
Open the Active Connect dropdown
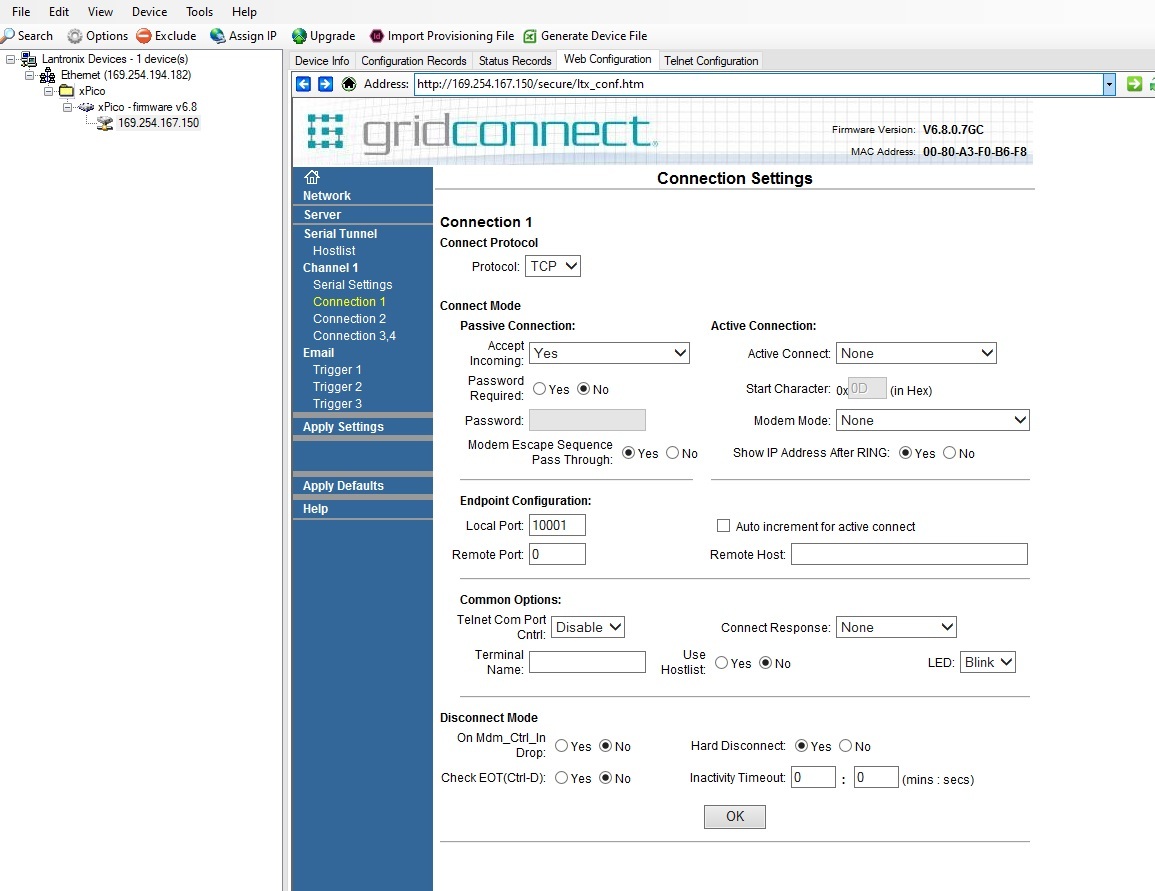pyautogui.click(x=916, y=353)
